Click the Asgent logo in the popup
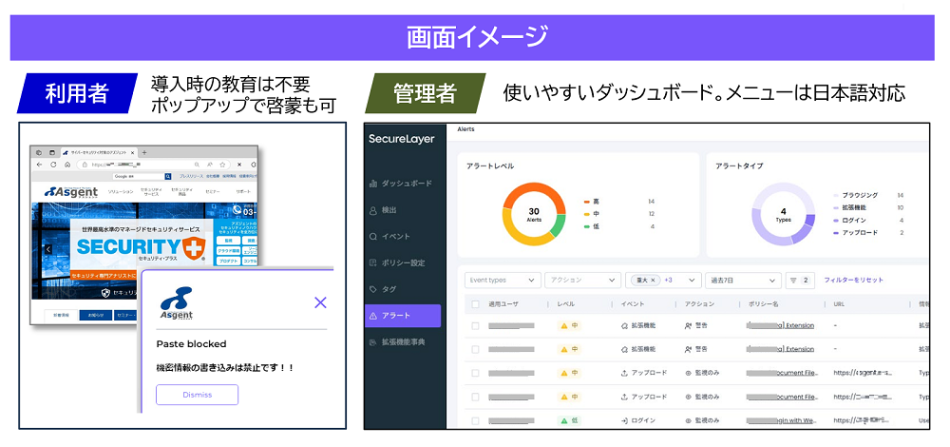This screenshot has width=950, height=447. [176, 305]
